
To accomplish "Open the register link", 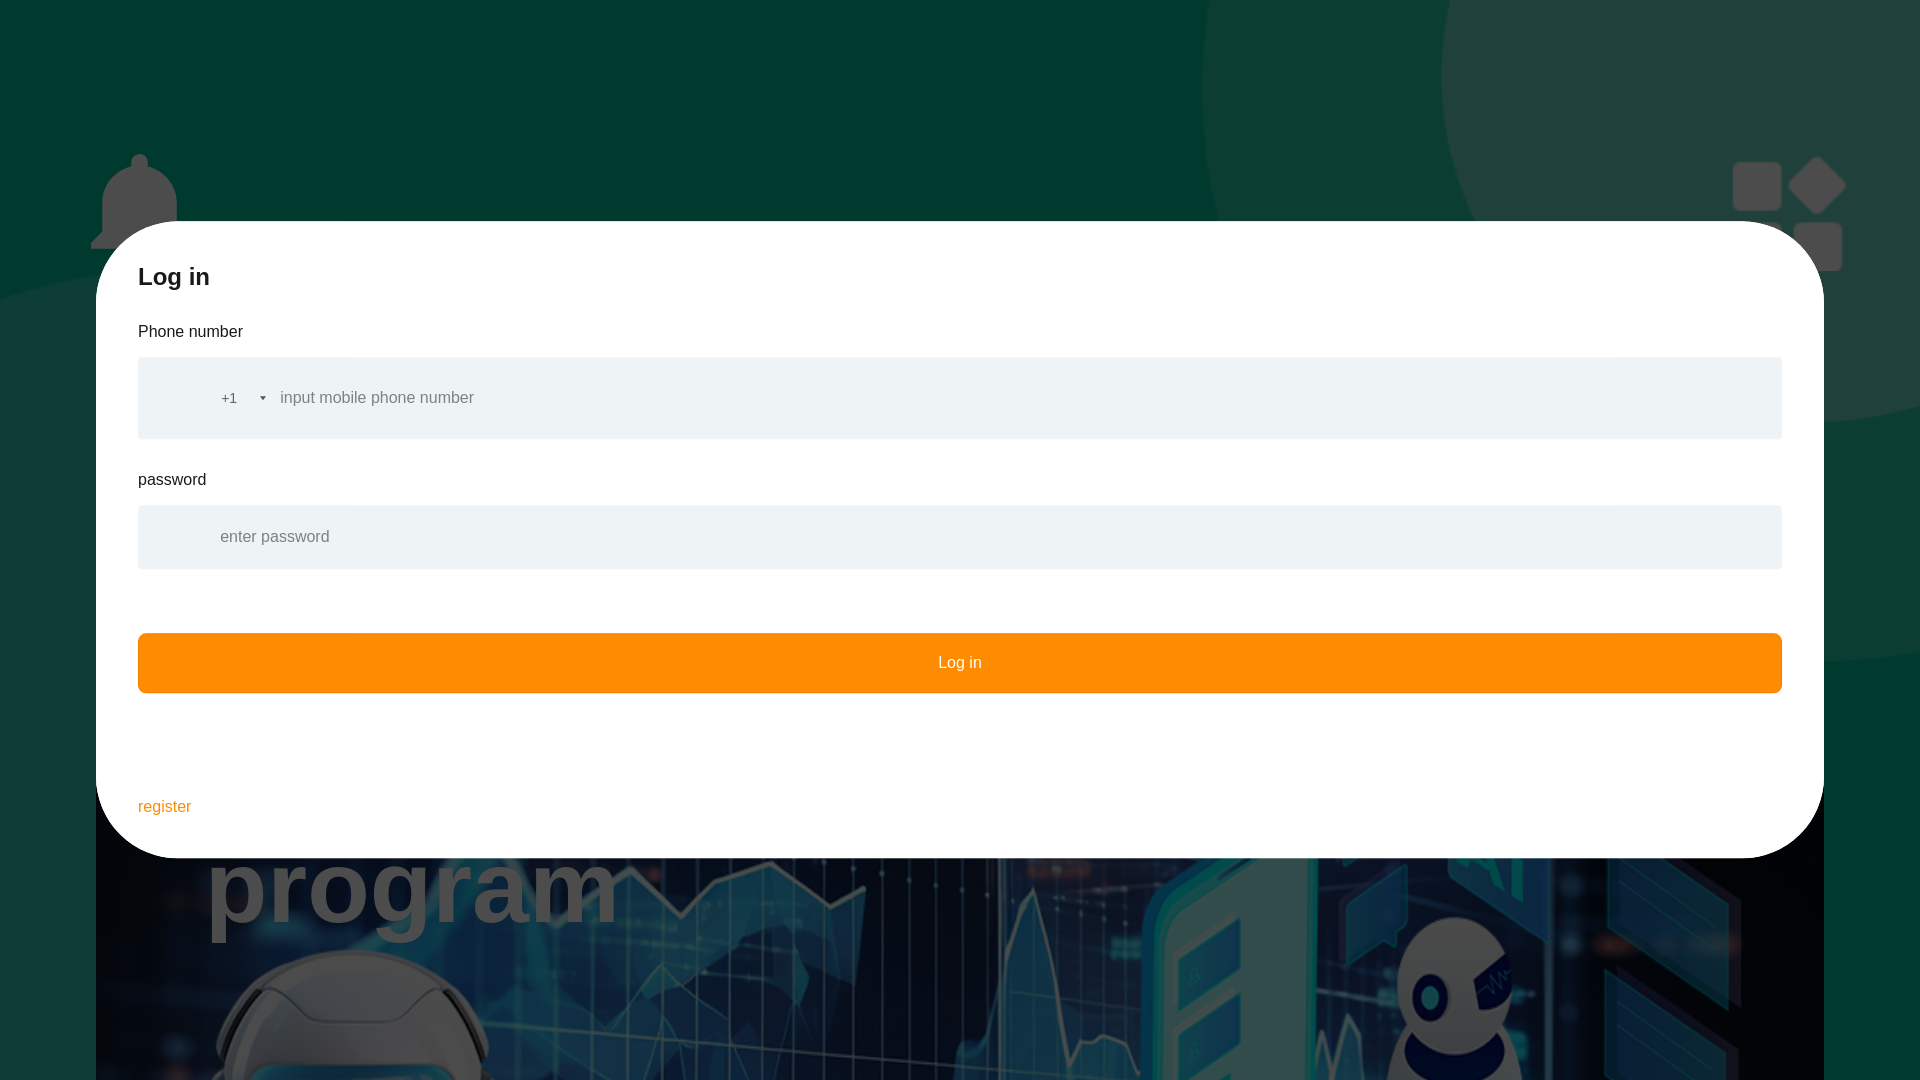I will point(164,807).
